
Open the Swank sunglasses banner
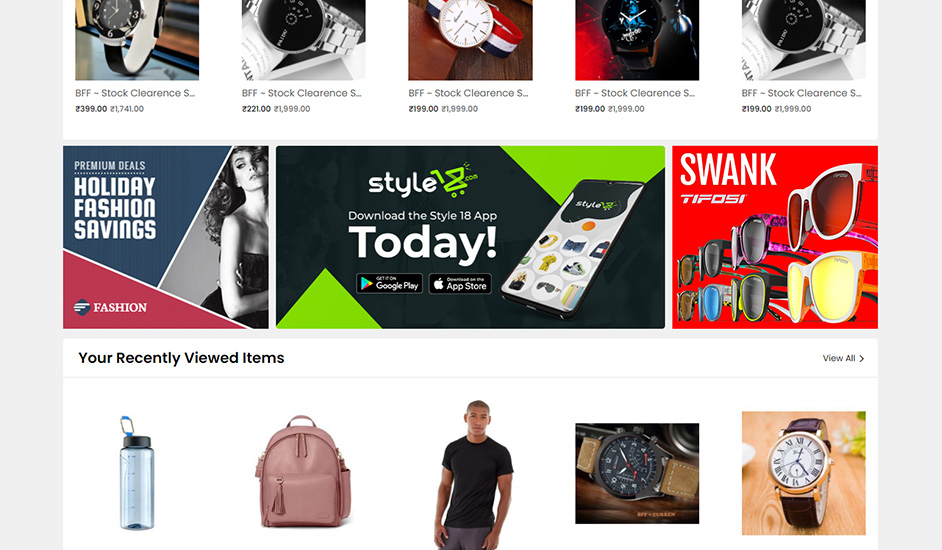pyautogui.click(x=775, y=237)
